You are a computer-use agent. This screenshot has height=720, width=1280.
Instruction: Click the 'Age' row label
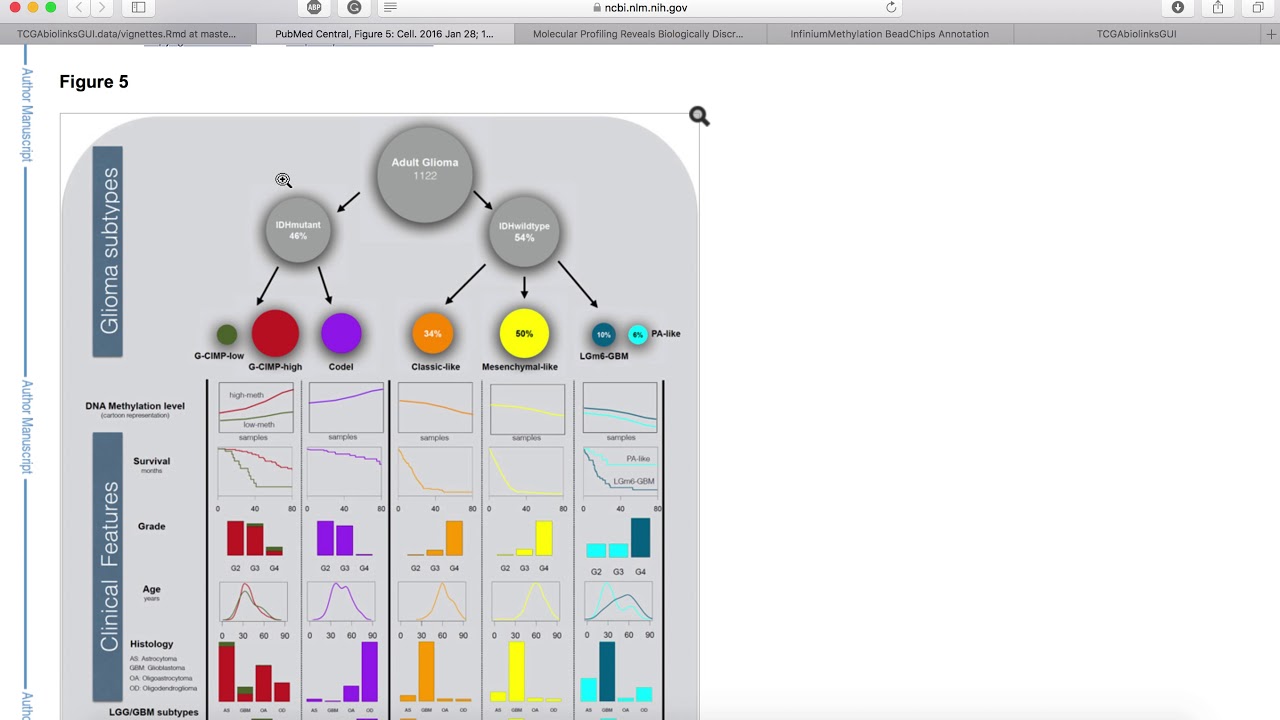click(x=152, y=591)
